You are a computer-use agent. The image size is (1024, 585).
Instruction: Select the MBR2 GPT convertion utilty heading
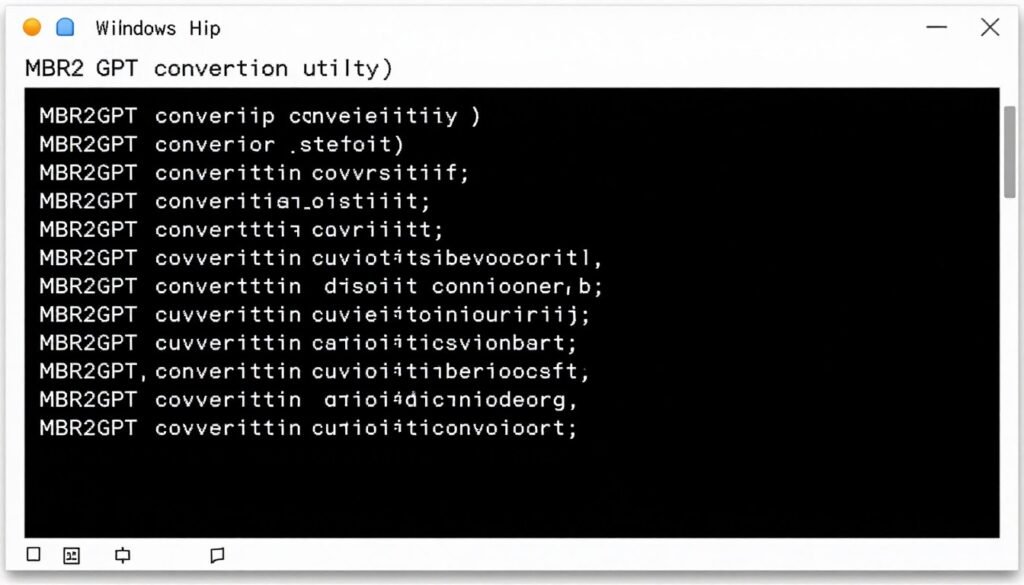207,68
